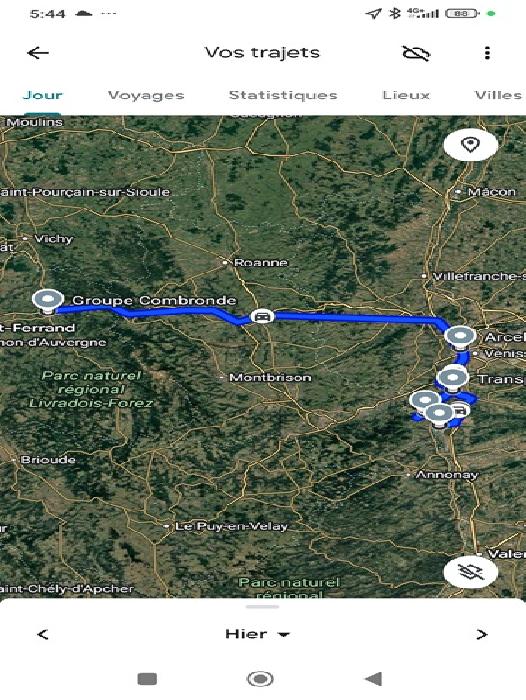This screenshot has width=526, height=700.
Task: Go to previous day arrow
Action: (43, 634)
